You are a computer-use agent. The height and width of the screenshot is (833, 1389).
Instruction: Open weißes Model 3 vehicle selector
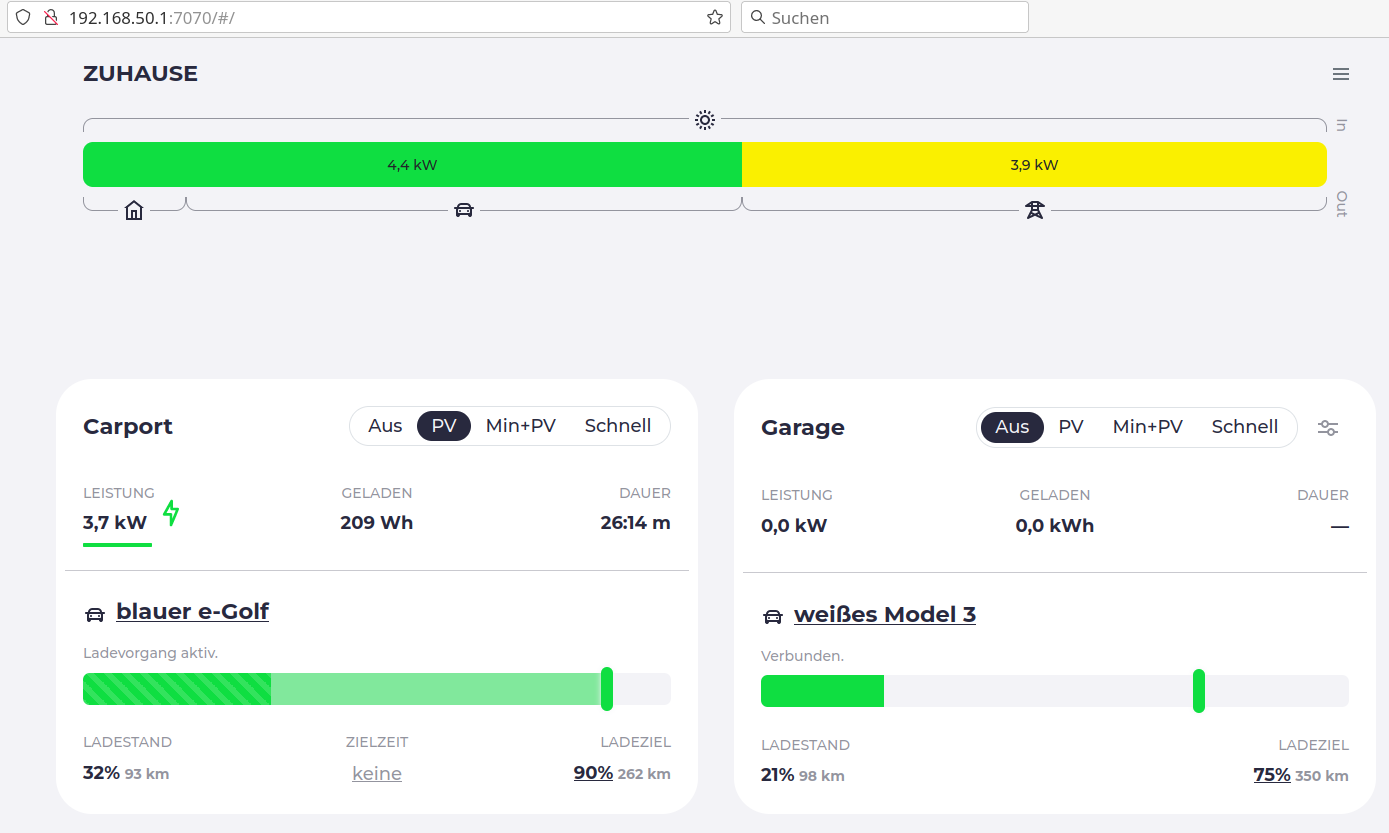coord(885,614)
